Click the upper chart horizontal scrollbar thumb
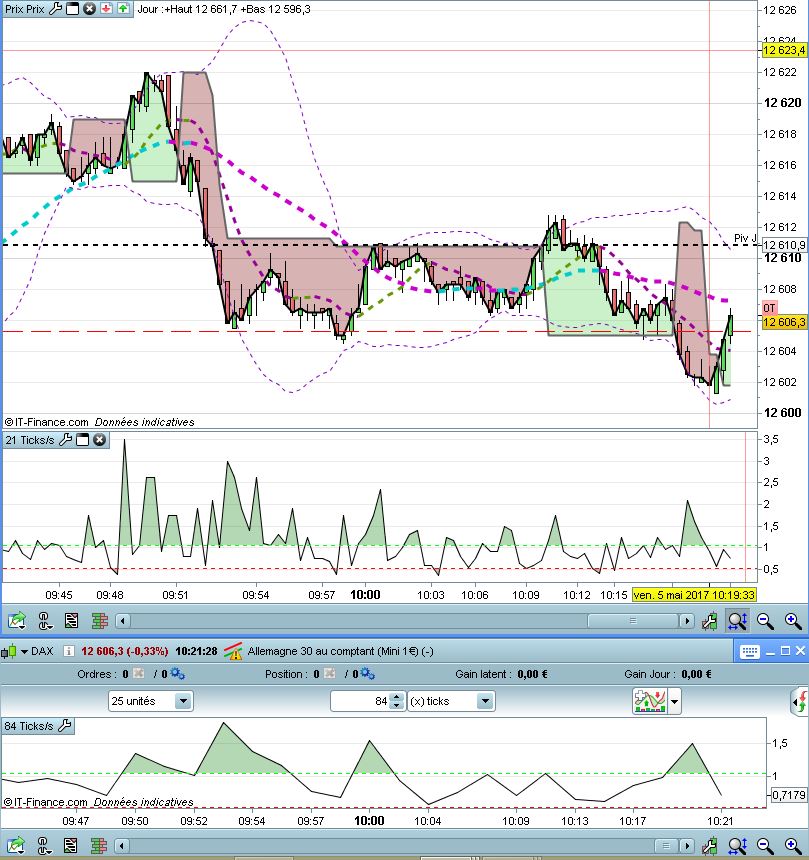 pyautogui.click(x=633, y=621)
